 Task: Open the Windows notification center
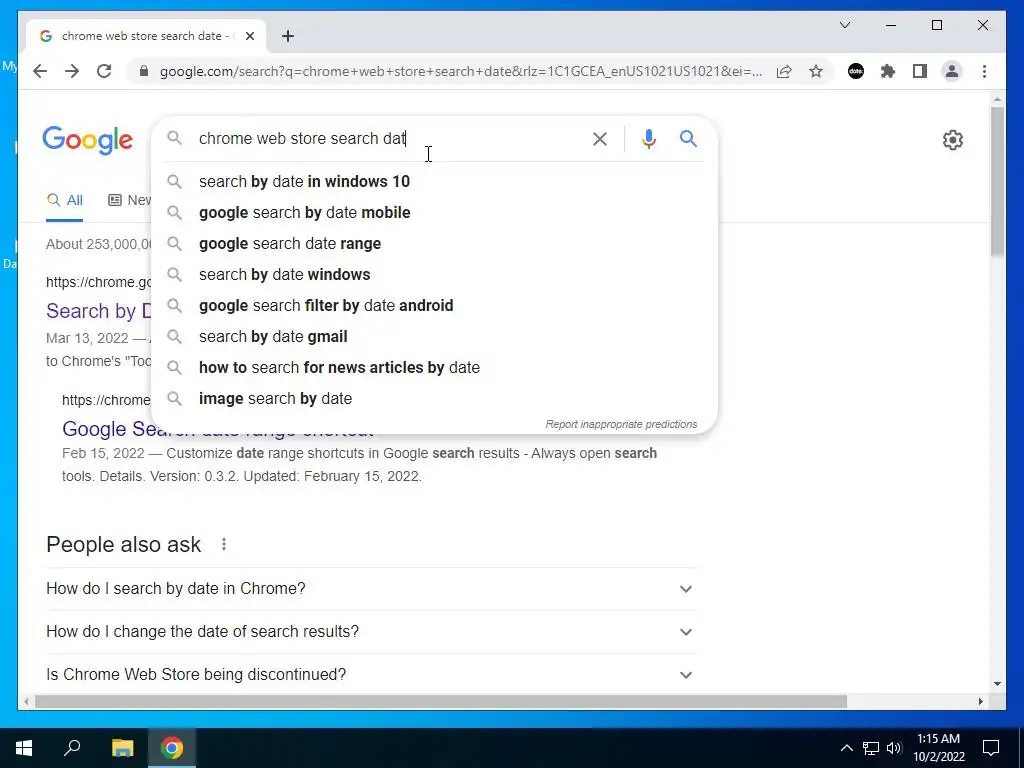click(x=991, y=748)
